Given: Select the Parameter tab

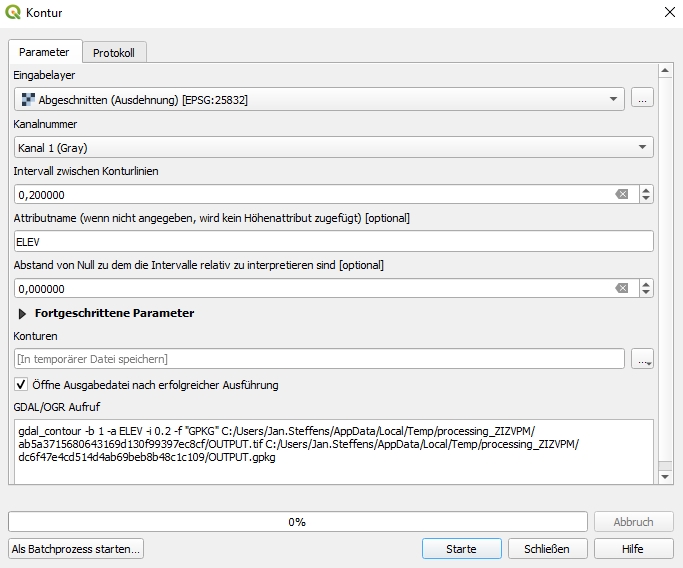Looking at the screenshot, I should [x=44, y=52].
